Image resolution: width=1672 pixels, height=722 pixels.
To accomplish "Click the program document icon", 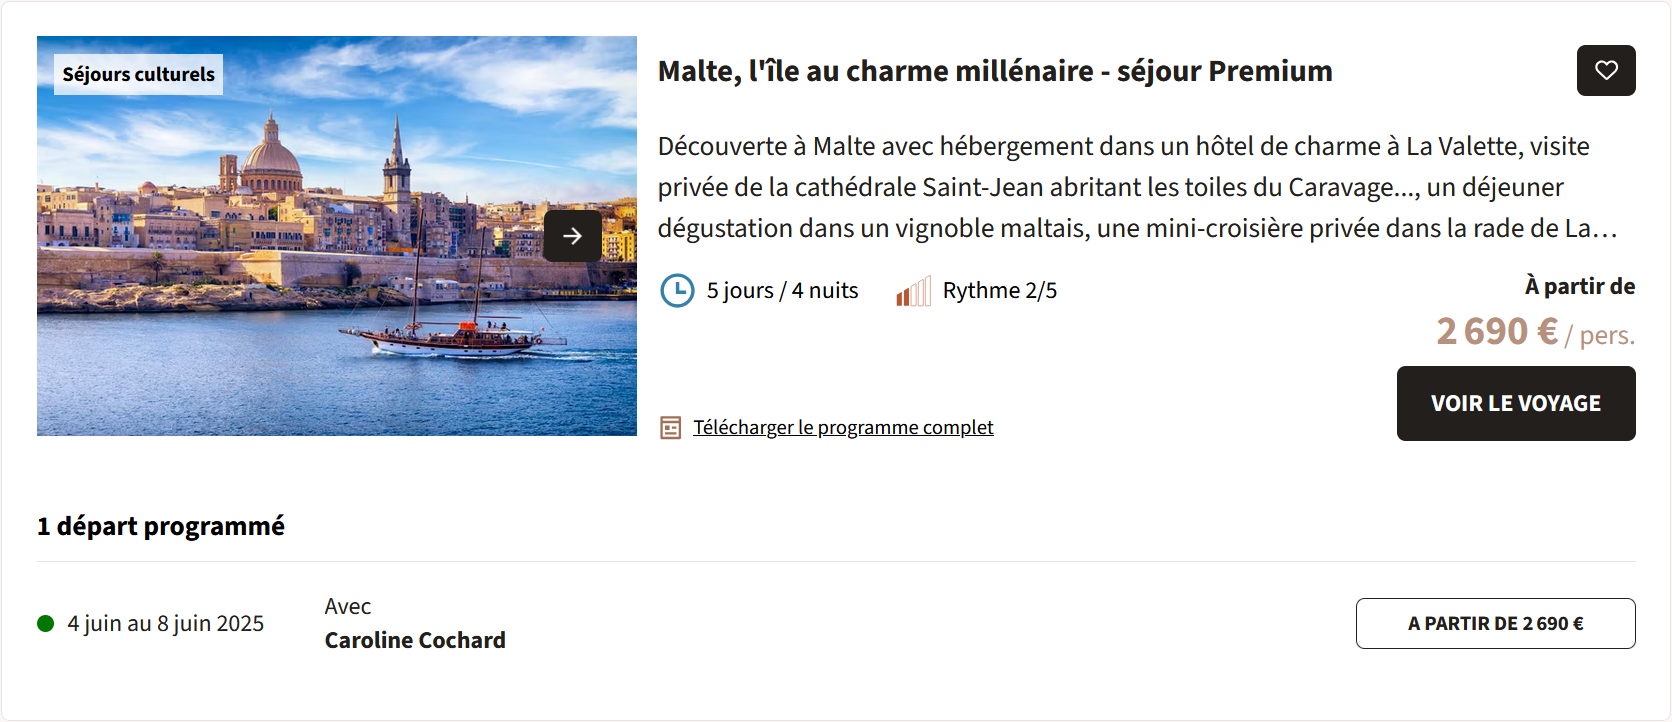I will (x=671, y=428).
